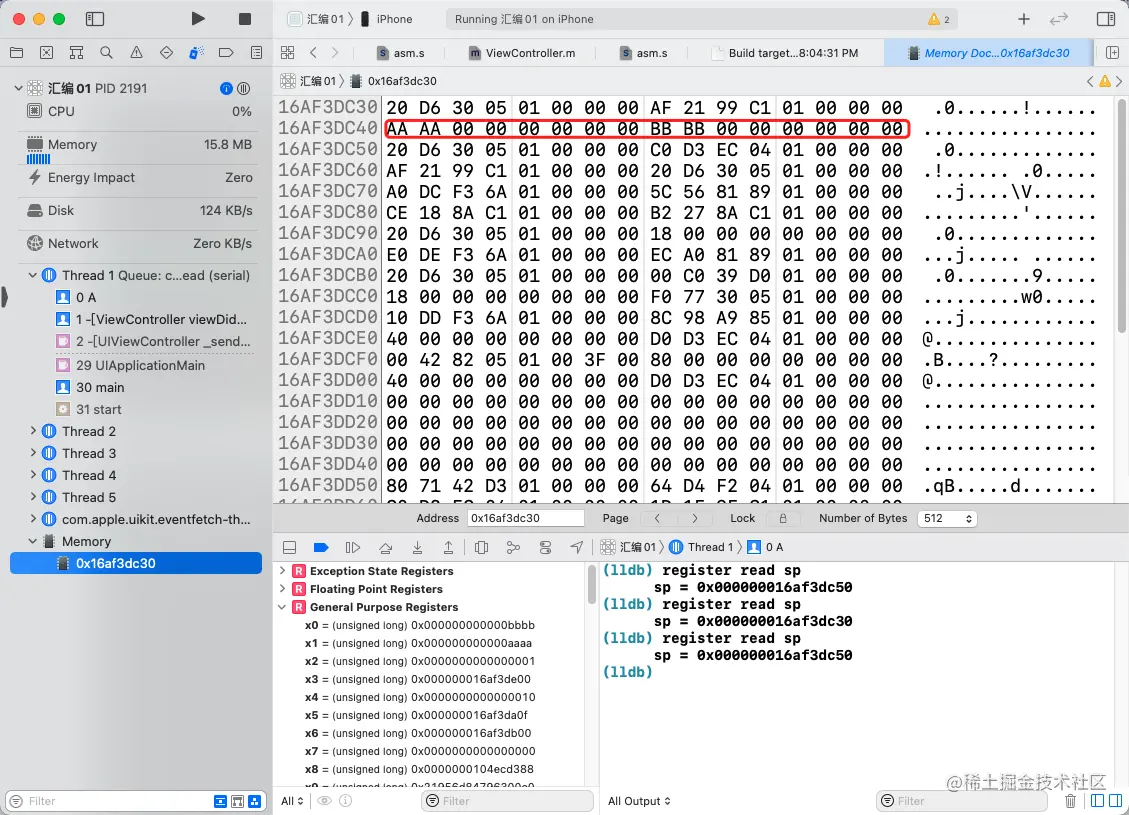
Task: Select the Network gauge
Action: pyautogui.click(x=139, y=244)
